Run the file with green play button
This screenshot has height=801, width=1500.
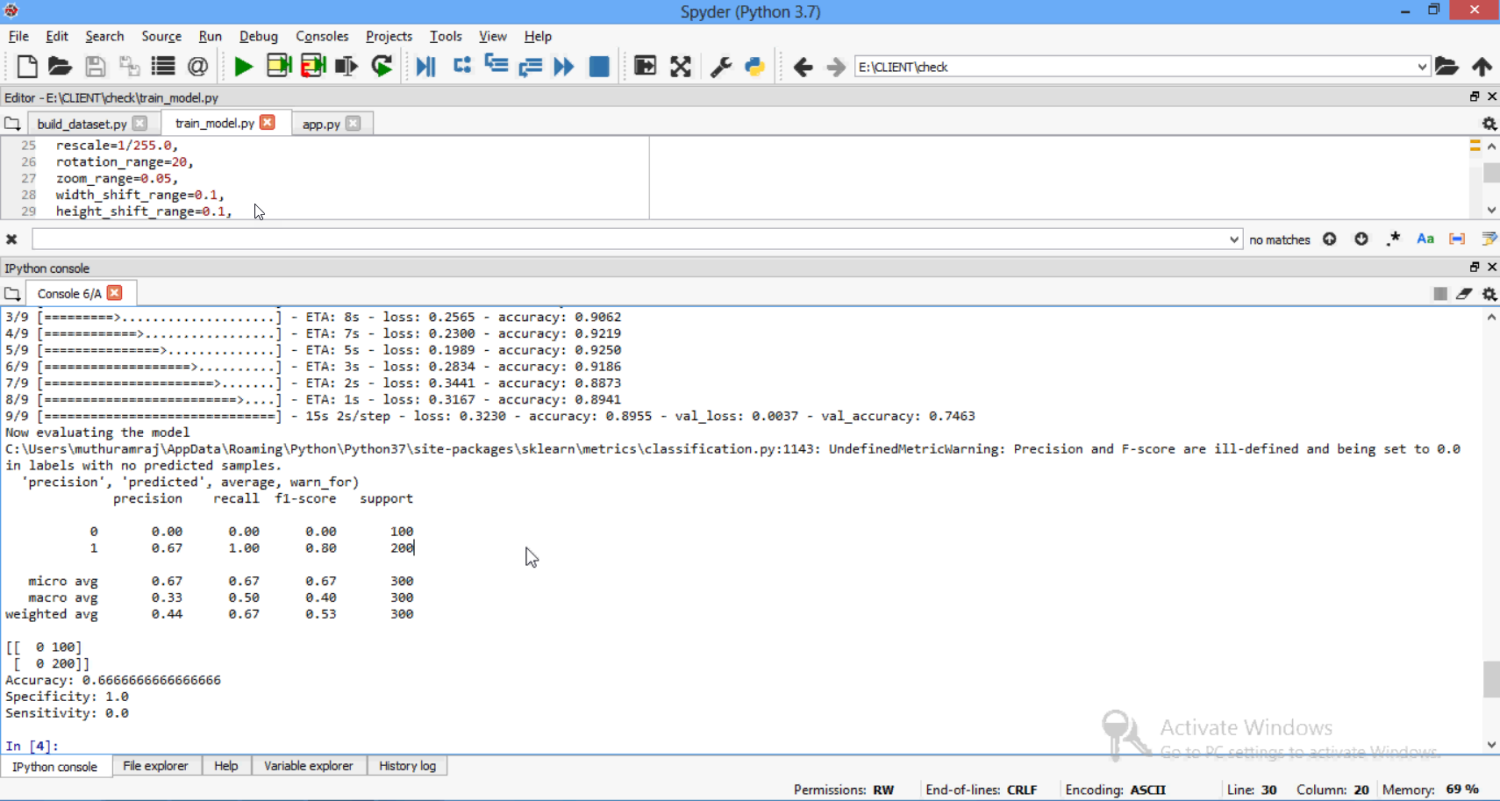[x=243, y=67]
